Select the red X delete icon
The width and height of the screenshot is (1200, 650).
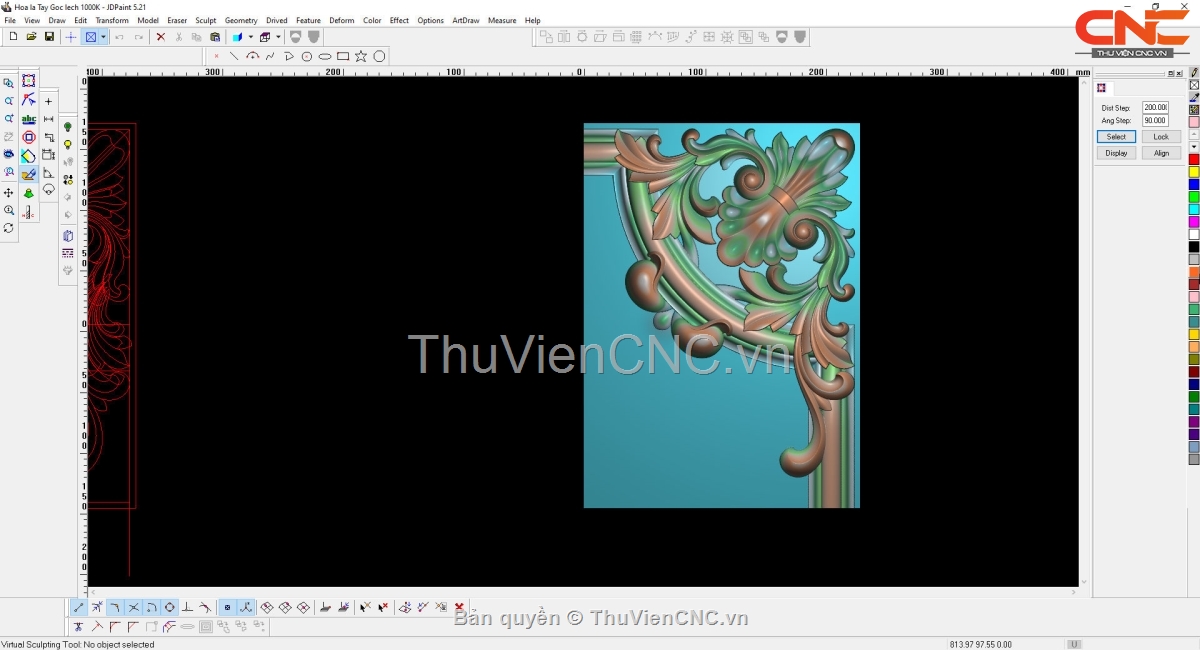[160, 37]
